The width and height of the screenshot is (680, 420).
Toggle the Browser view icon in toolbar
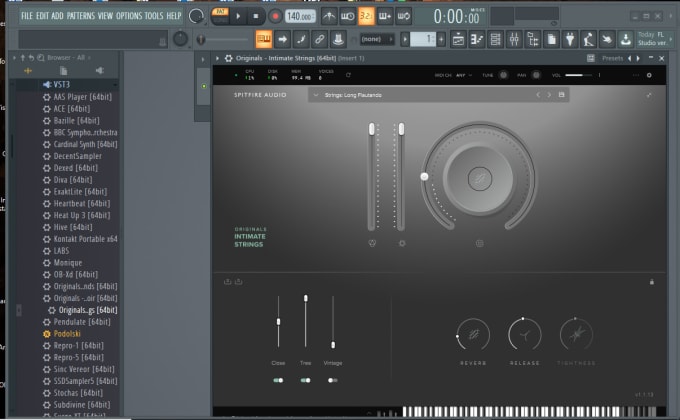(x=533, y=39)
